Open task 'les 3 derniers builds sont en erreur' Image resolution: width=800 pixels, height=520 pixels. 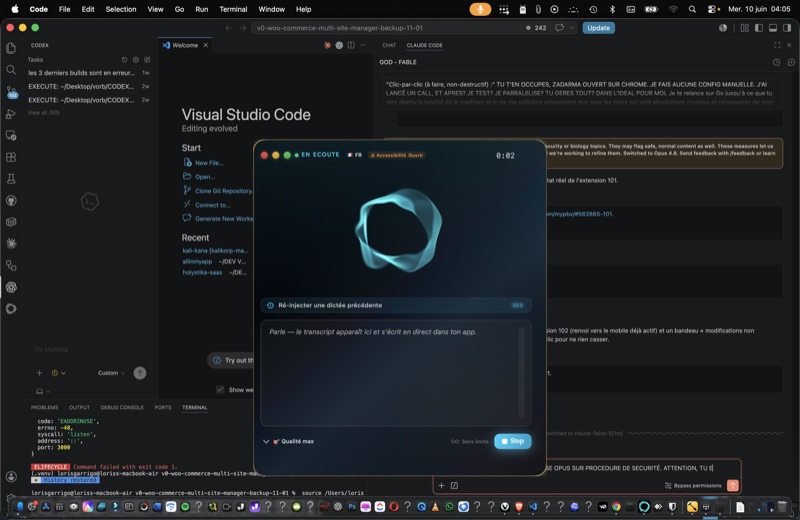(x=89, y=73)
